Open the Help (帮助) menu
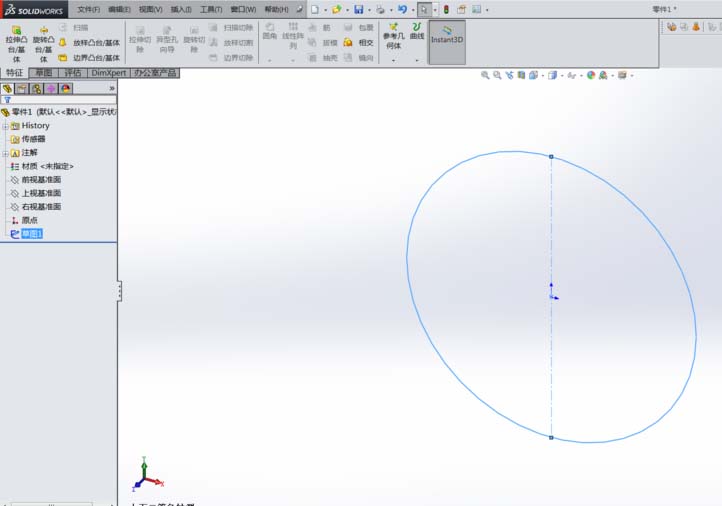Viewport: 722px width, 506px height. (x=276, y=9)
